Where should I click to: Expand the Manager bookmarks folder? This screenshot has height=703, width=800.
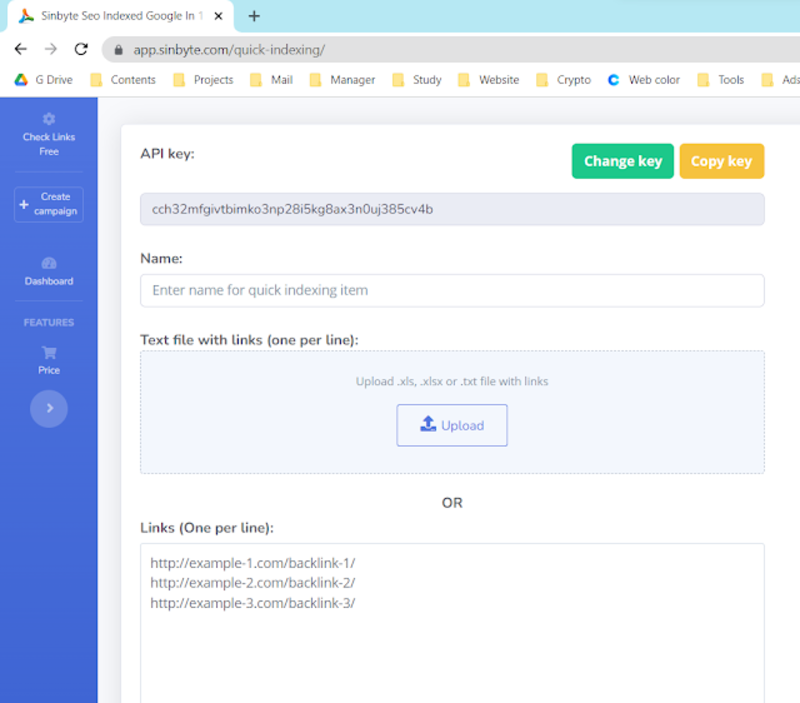(x=341, y=79)
